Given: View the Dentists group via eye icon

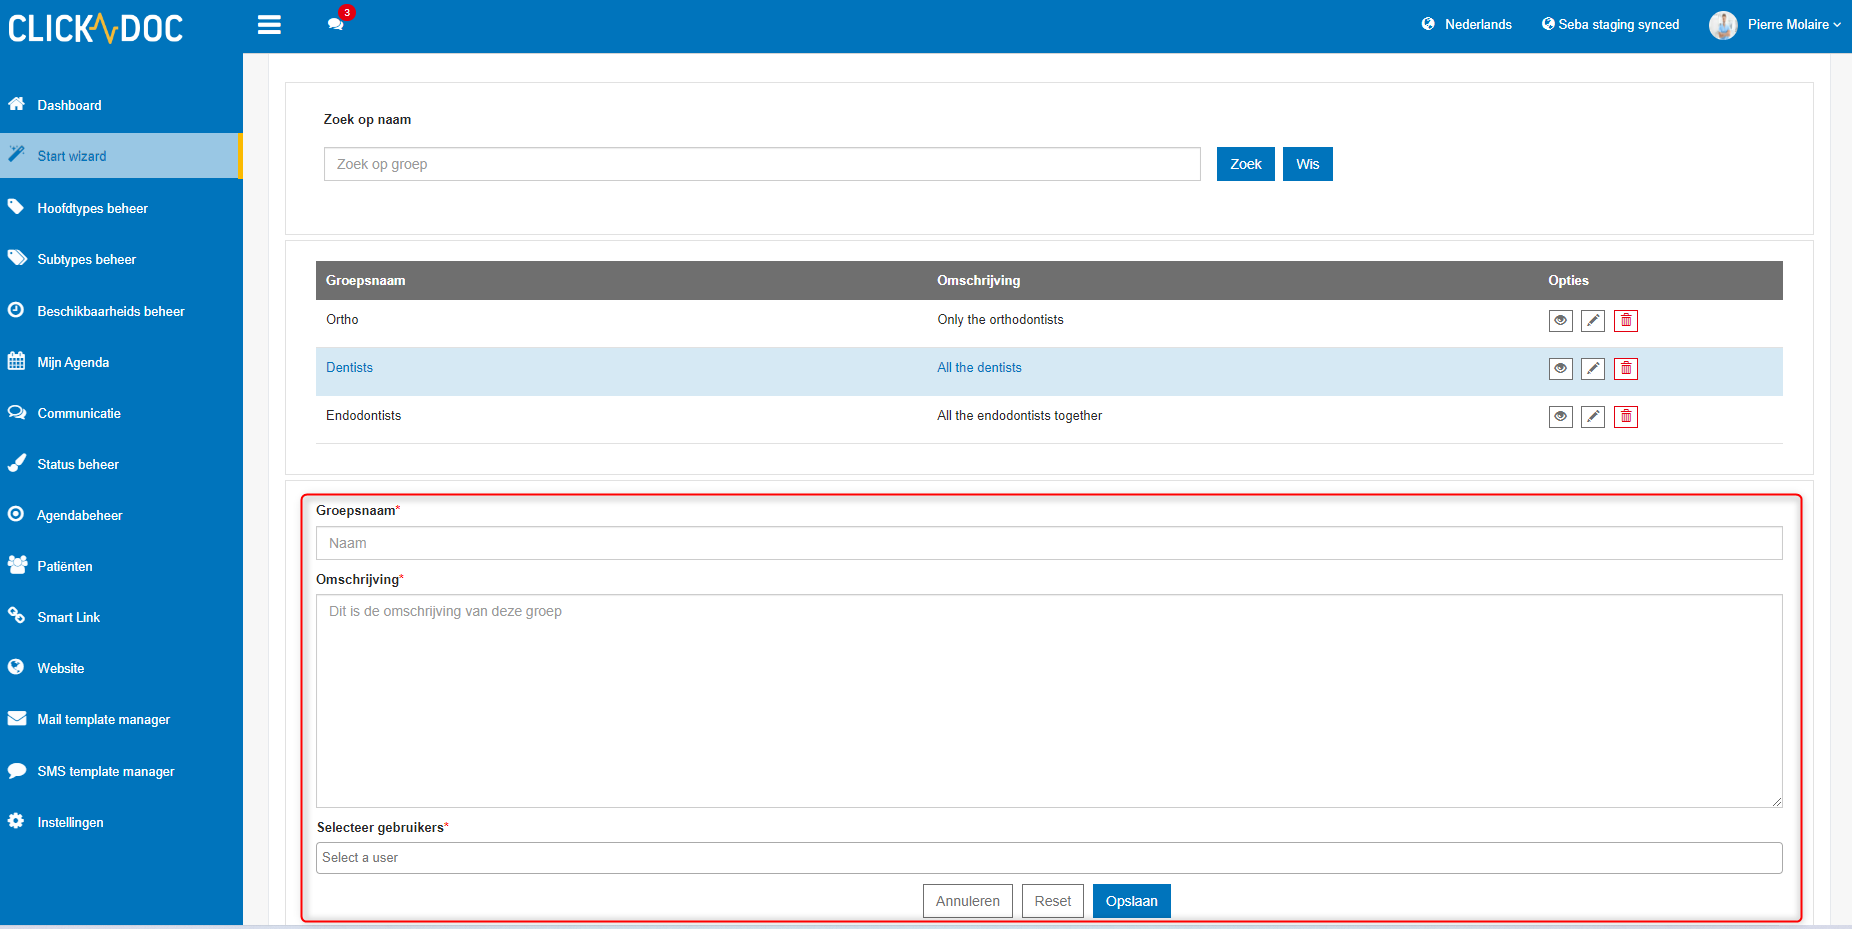Looking at the screenshot, I should click(x=1560, y=369).
